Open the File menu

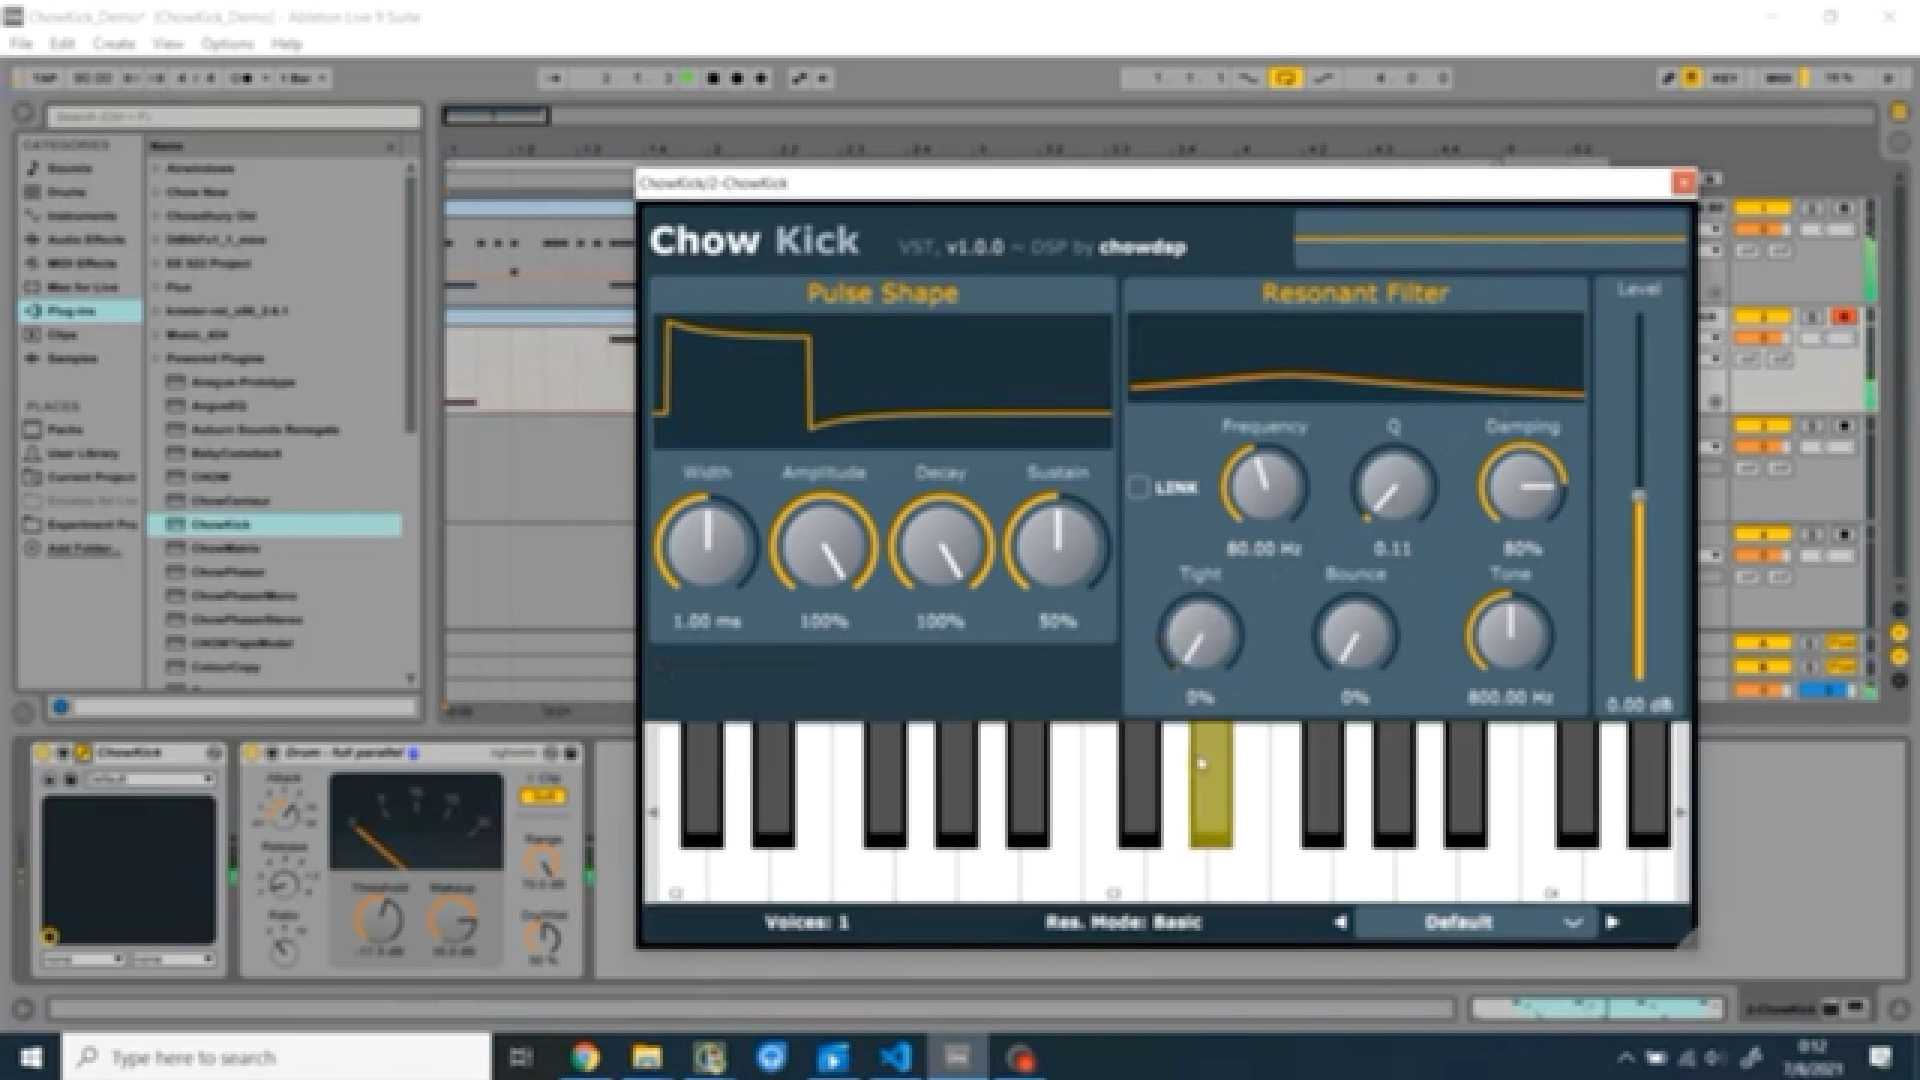pyautogui.click(x=21, y=44)
